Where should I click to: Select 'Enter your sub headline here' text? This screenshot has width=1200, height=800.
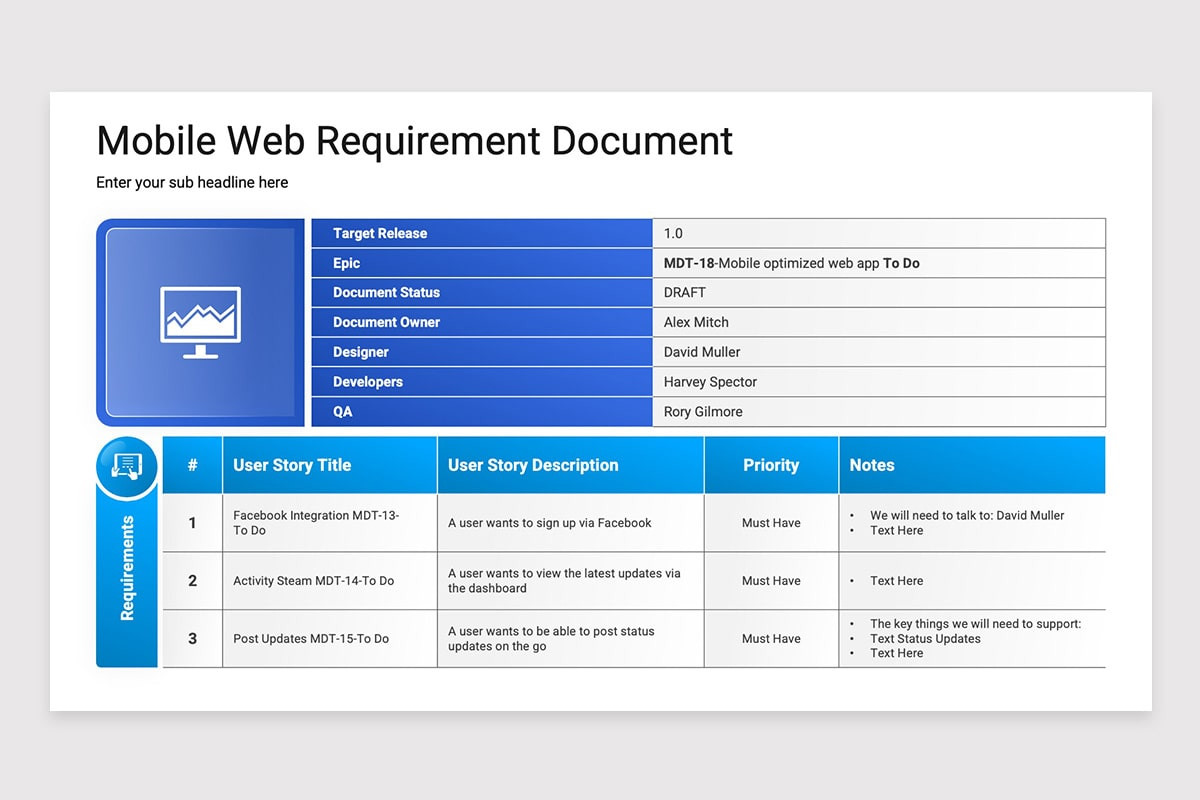192,182
